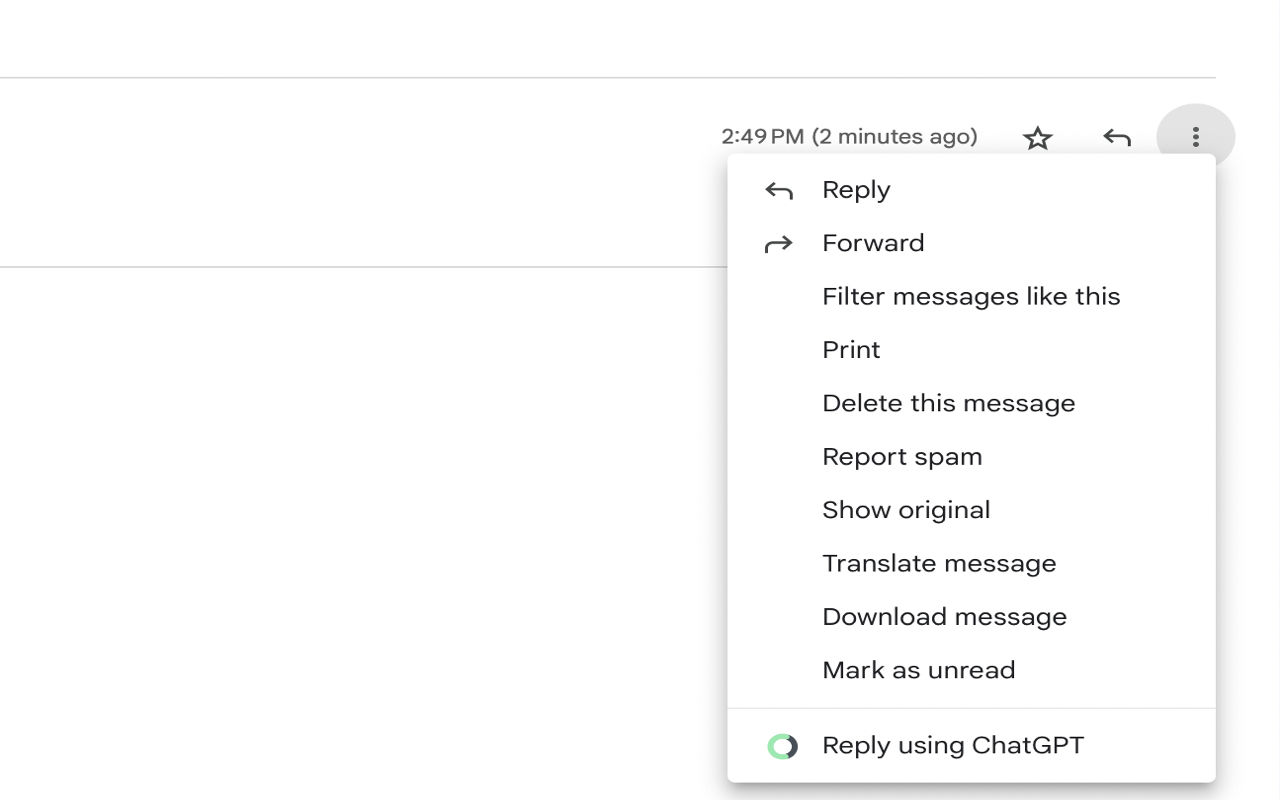Star this email message
1280x800 pixels.
point(1038,137)
